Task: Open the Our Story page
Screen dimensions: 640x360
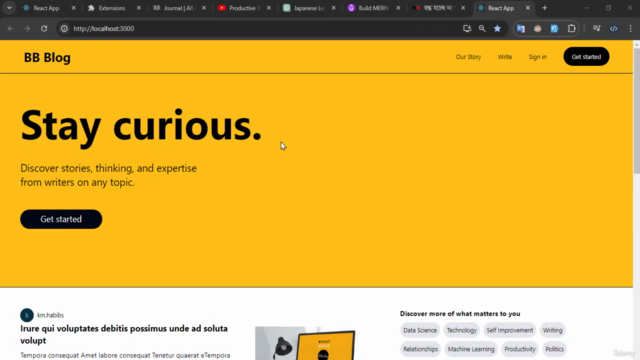Action: [x=468, y=57]
